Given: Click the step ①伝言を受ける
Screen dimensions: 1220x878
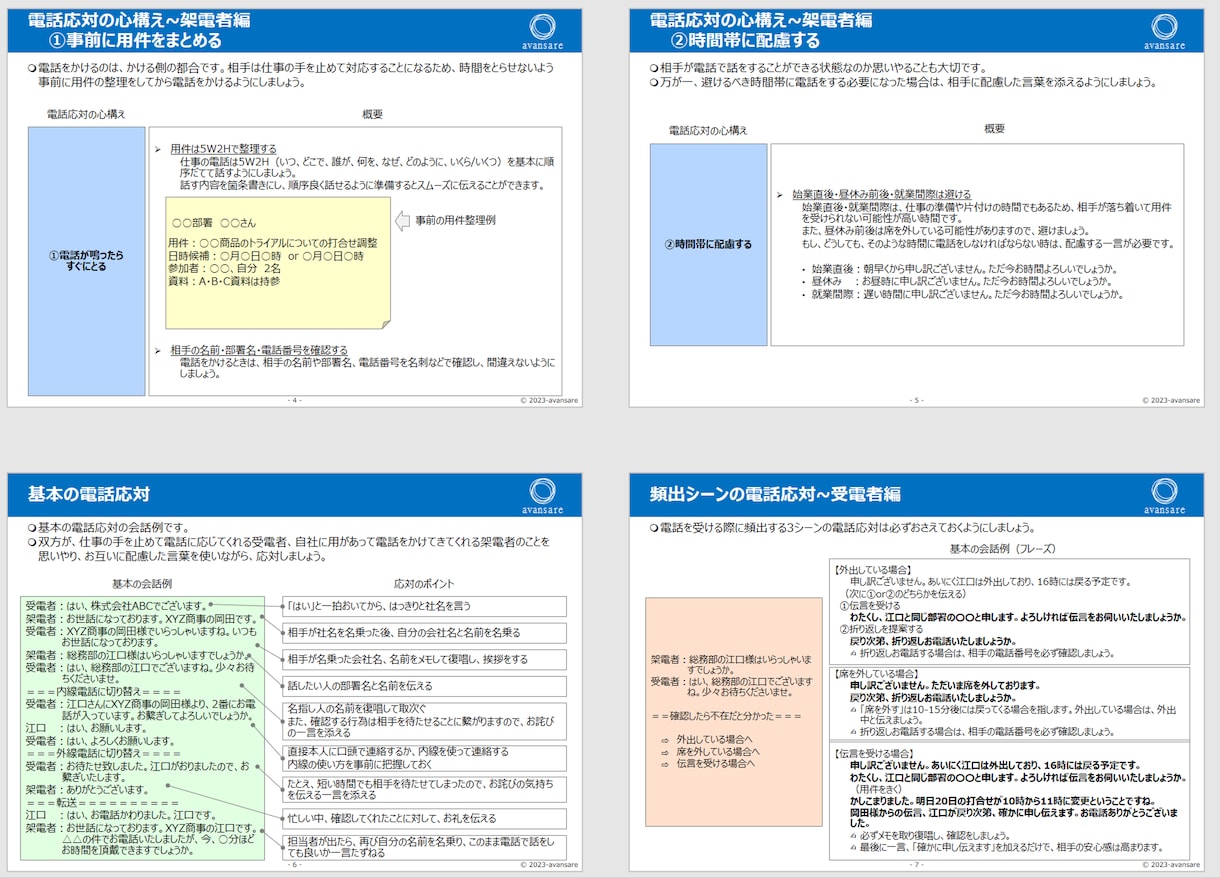Looking at the screenshot, I should pyautogui.click(x=869, y=606).
